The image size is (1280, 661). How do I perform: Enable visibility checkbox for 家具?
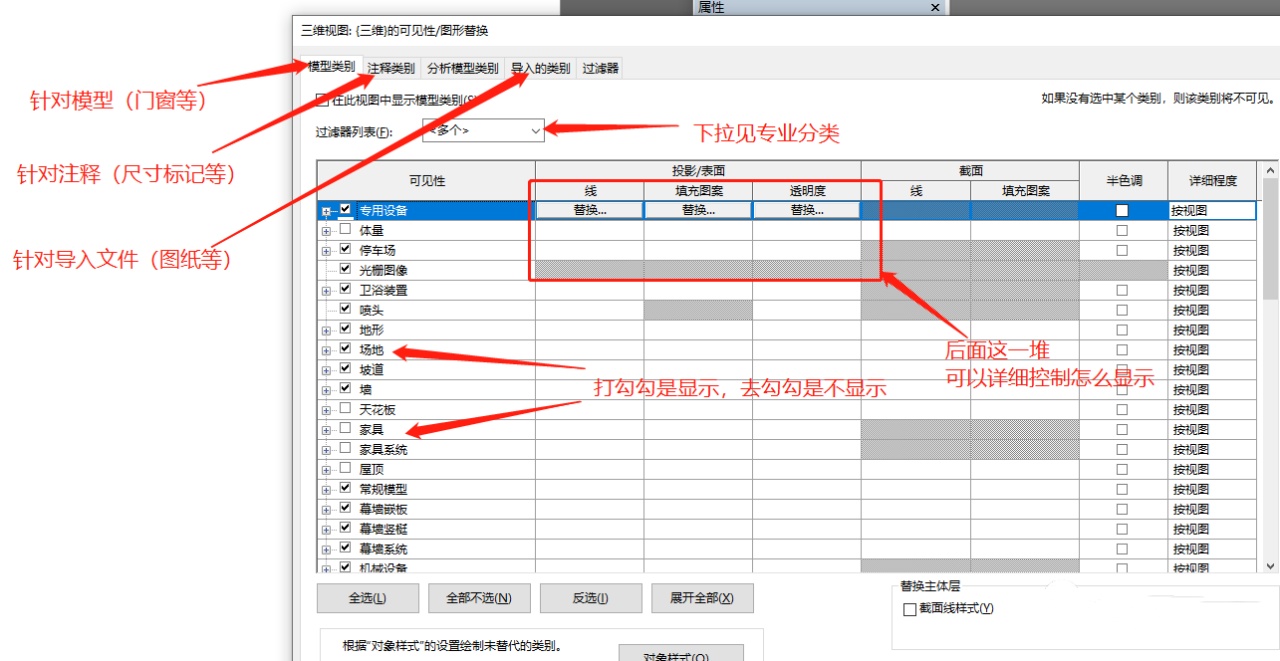(346, 429)
